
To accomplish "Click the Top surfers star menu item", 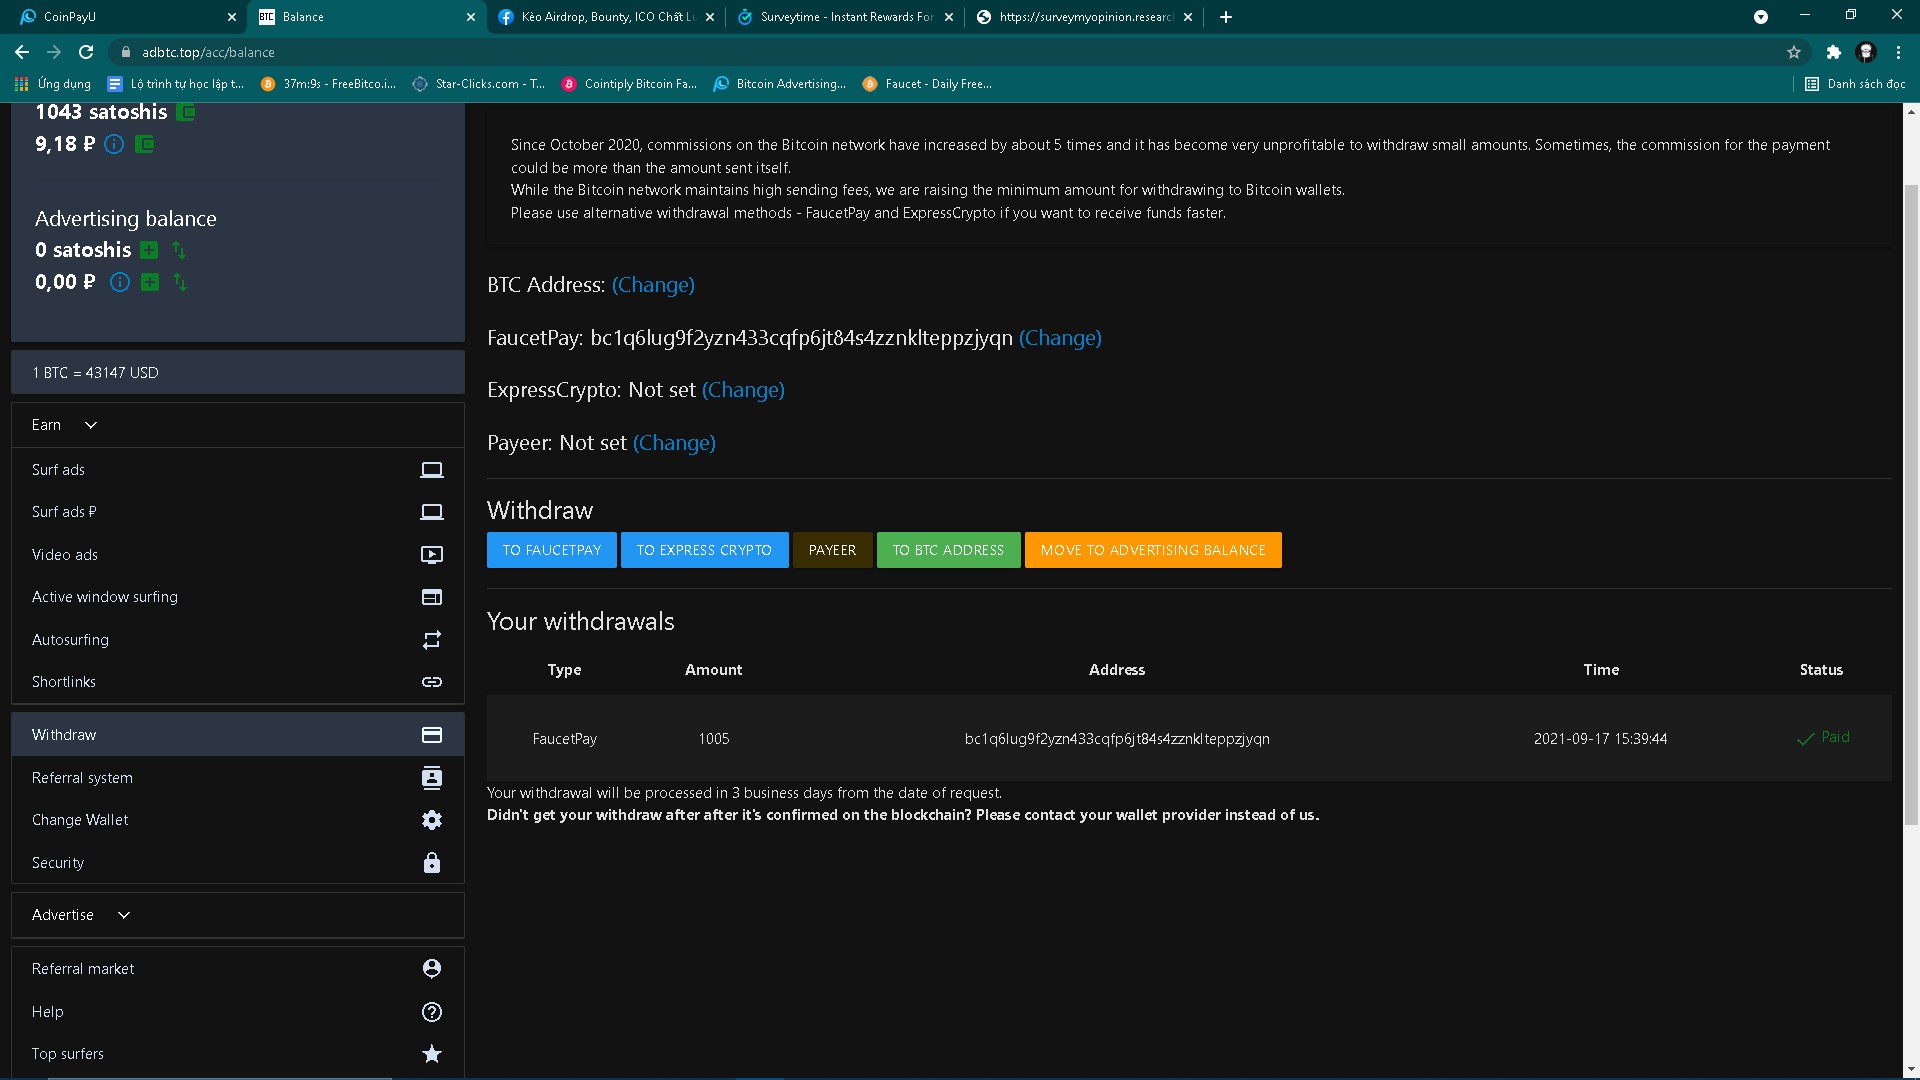I will [x=237, y=1054].
